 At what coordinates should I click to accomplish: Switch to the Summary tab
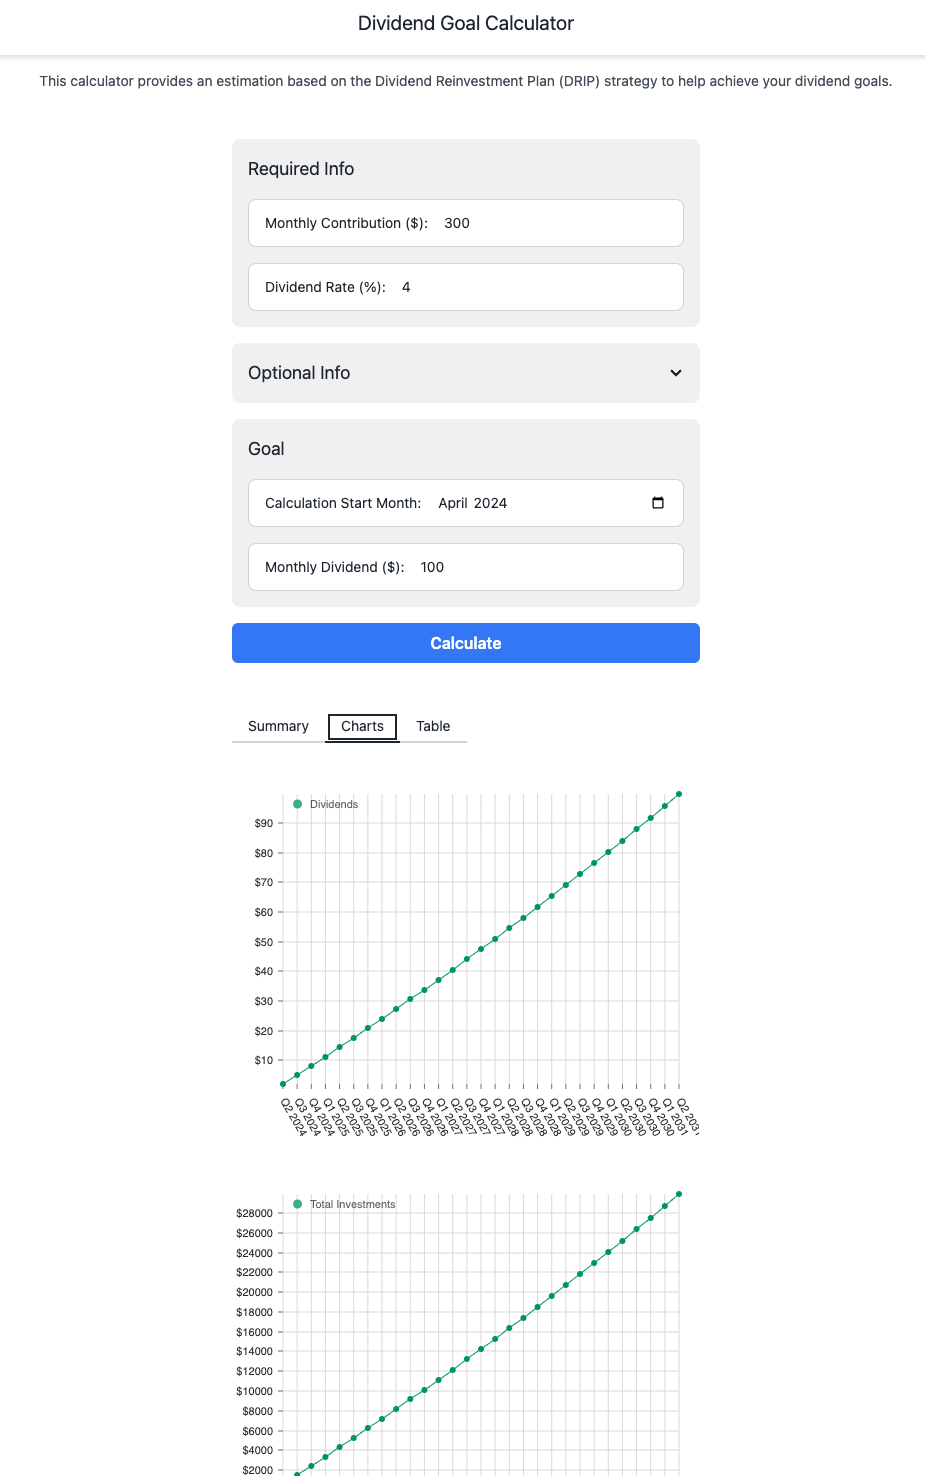[x=278, y=726]
